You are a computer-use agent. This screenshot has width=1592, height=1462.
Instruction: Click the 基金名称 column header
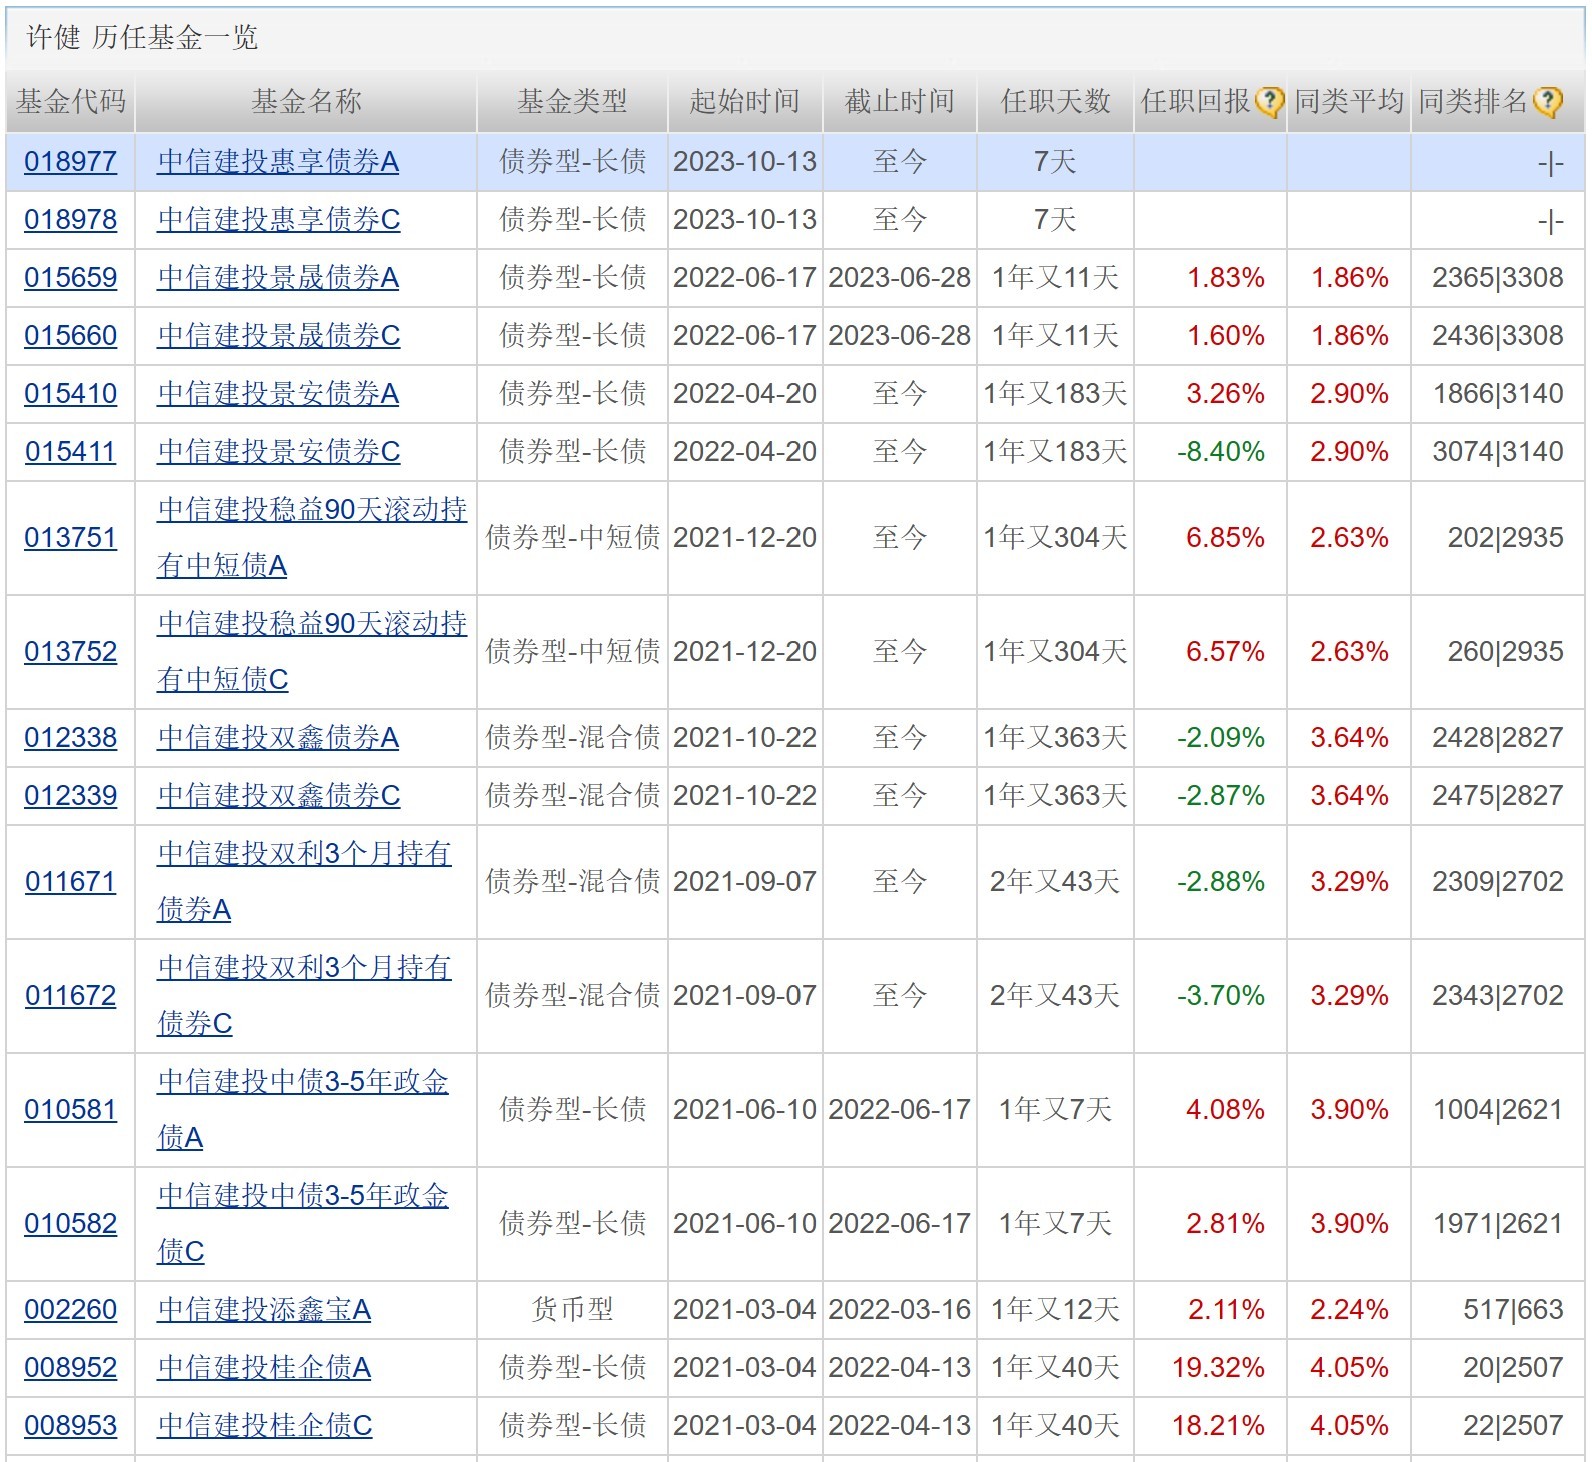306,101
